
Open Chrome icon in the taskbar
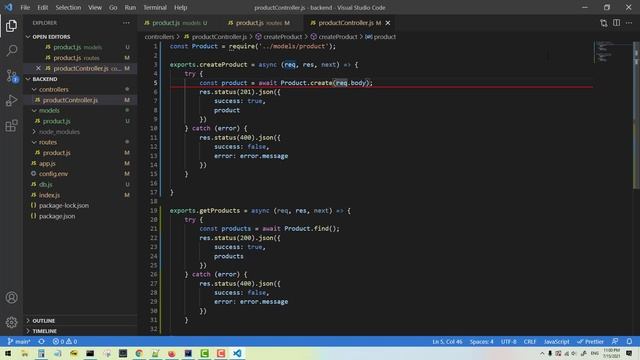[x=139, y=353]
